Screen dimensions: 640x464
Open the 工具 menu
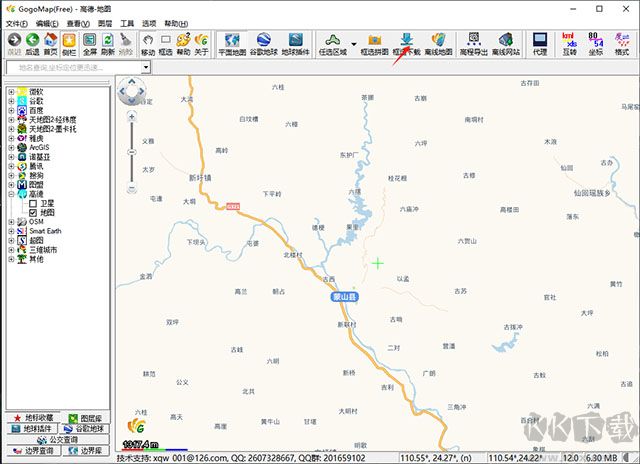[x=127, y=24]
